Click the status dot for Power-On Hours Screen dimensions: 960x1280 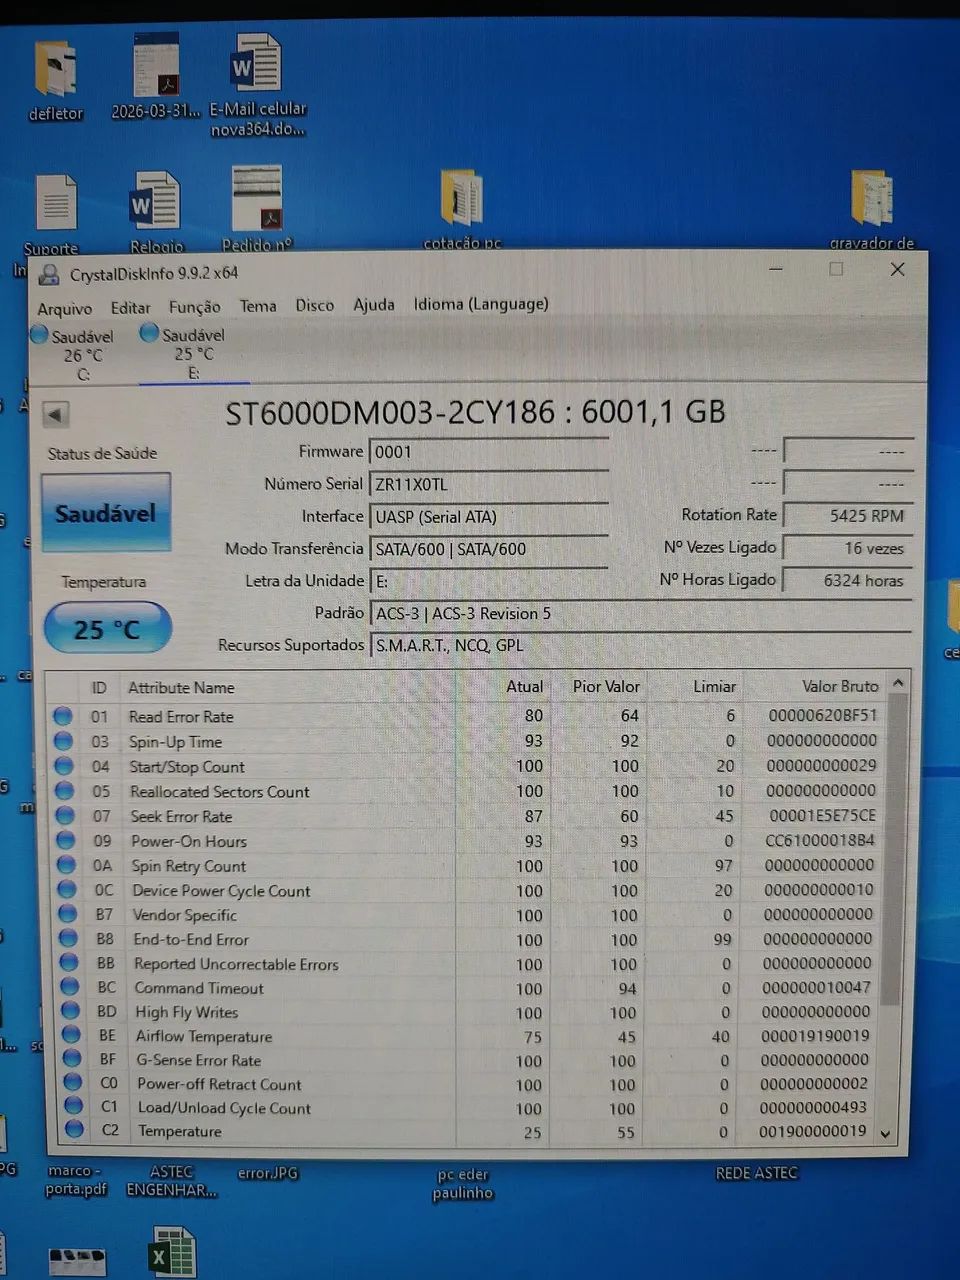(x=65, y=840)
